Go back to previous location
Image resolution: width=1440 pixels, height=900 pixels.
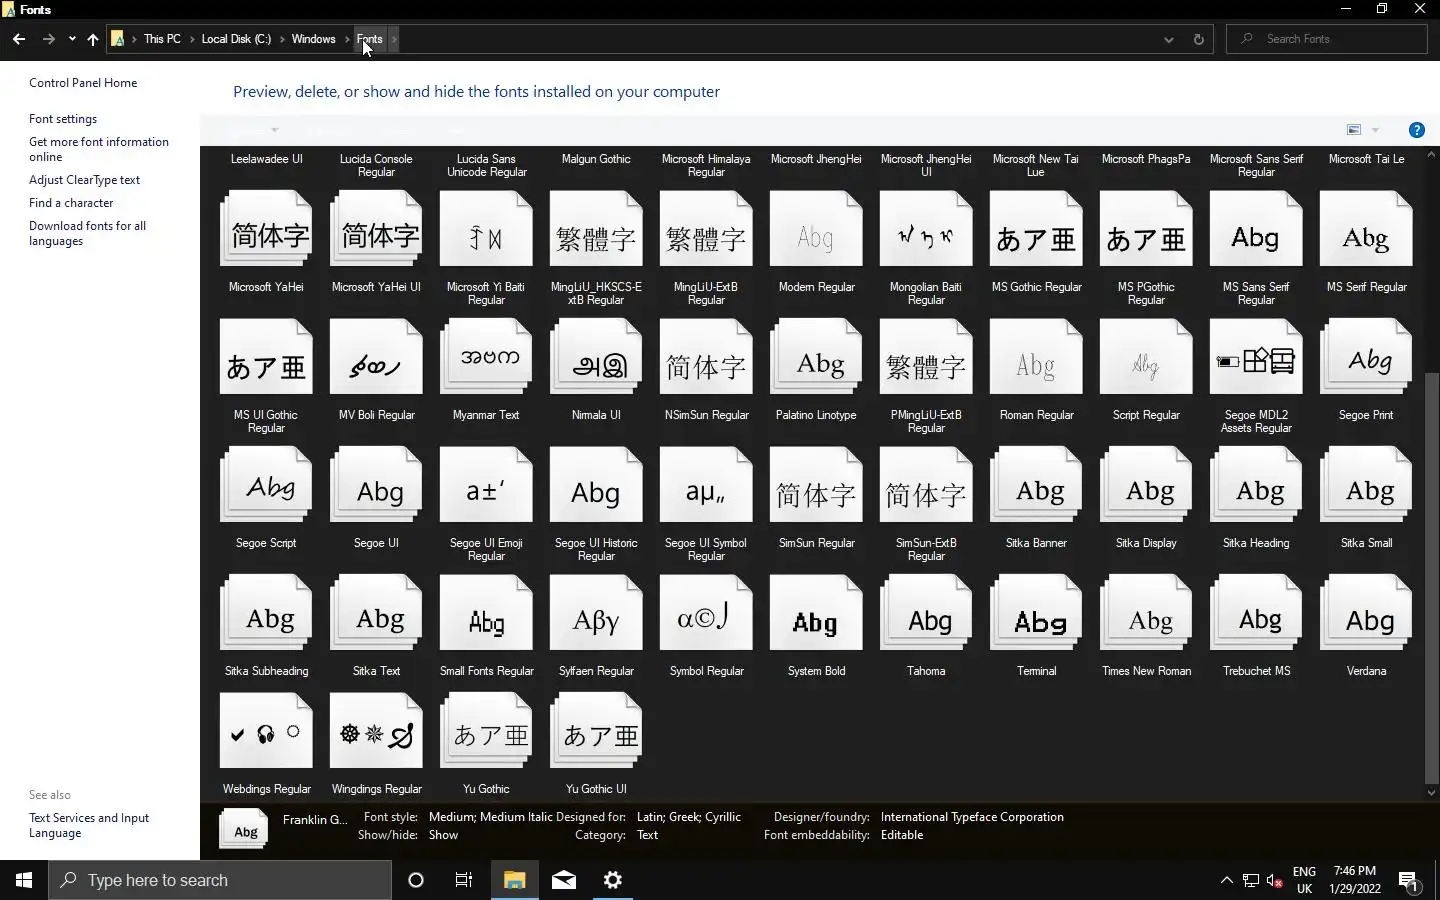19,39
